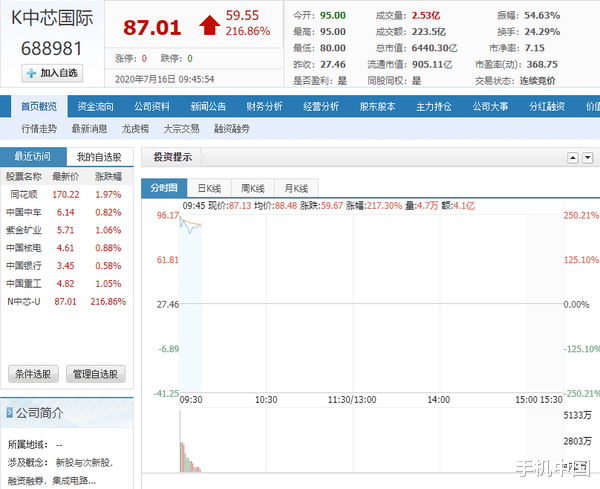Click the 股票名称 column header

[x=24, y=176]
